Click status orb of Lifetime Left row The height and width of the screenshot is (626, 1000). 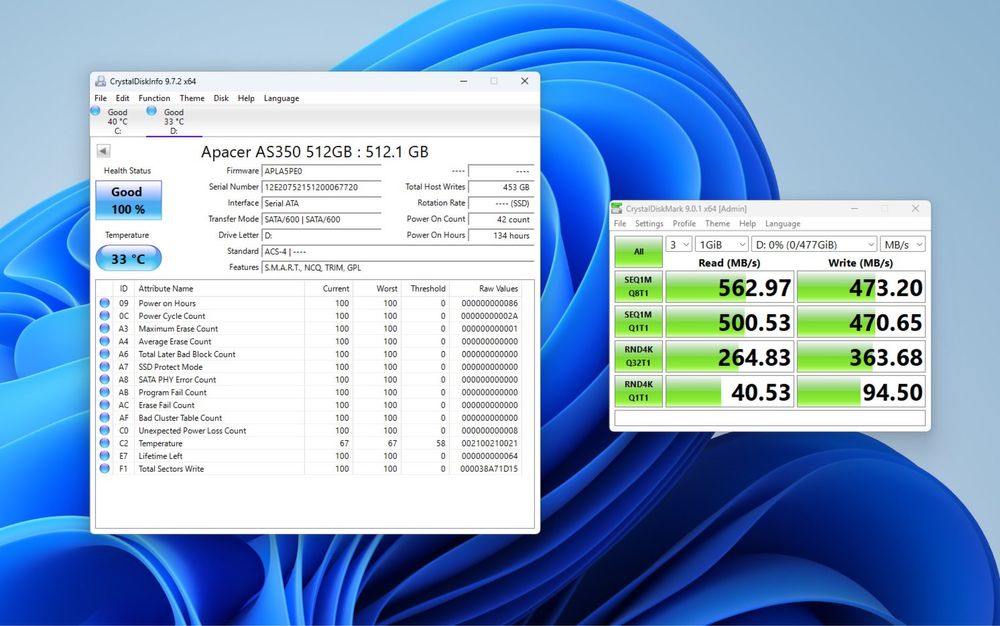(x=105, y=456)
